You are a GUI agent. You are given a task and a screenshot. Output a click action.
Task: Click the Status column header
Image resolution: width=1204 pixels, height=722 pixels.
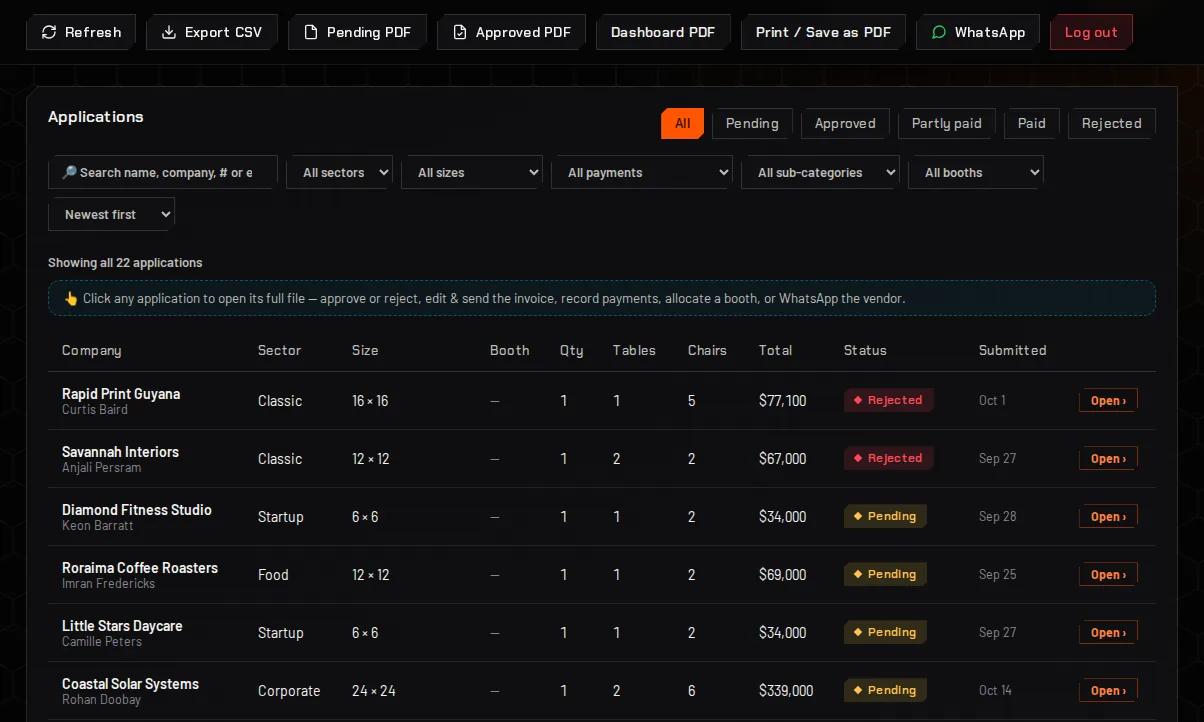click(865, 350)
